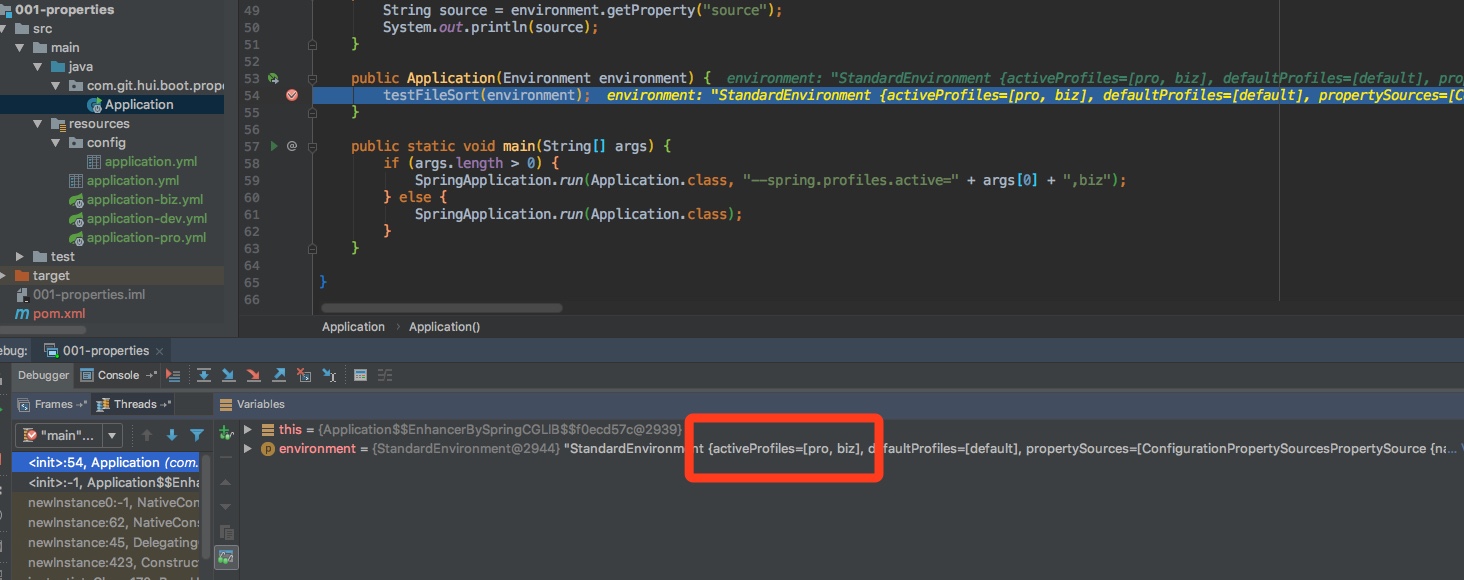Open the Evaluate Expression calculator icon
This screenshot has width=1464, height=580.
(x=361, y=375)
